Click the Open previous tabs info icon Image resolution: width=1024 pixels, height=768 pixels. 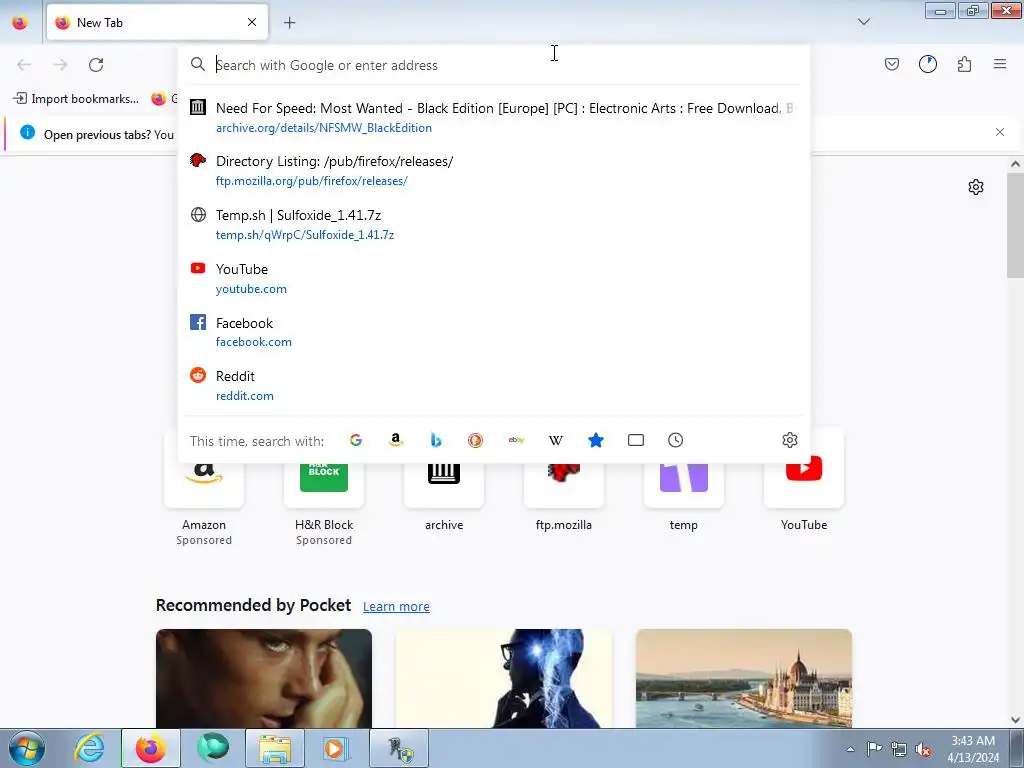click(27, 133)
